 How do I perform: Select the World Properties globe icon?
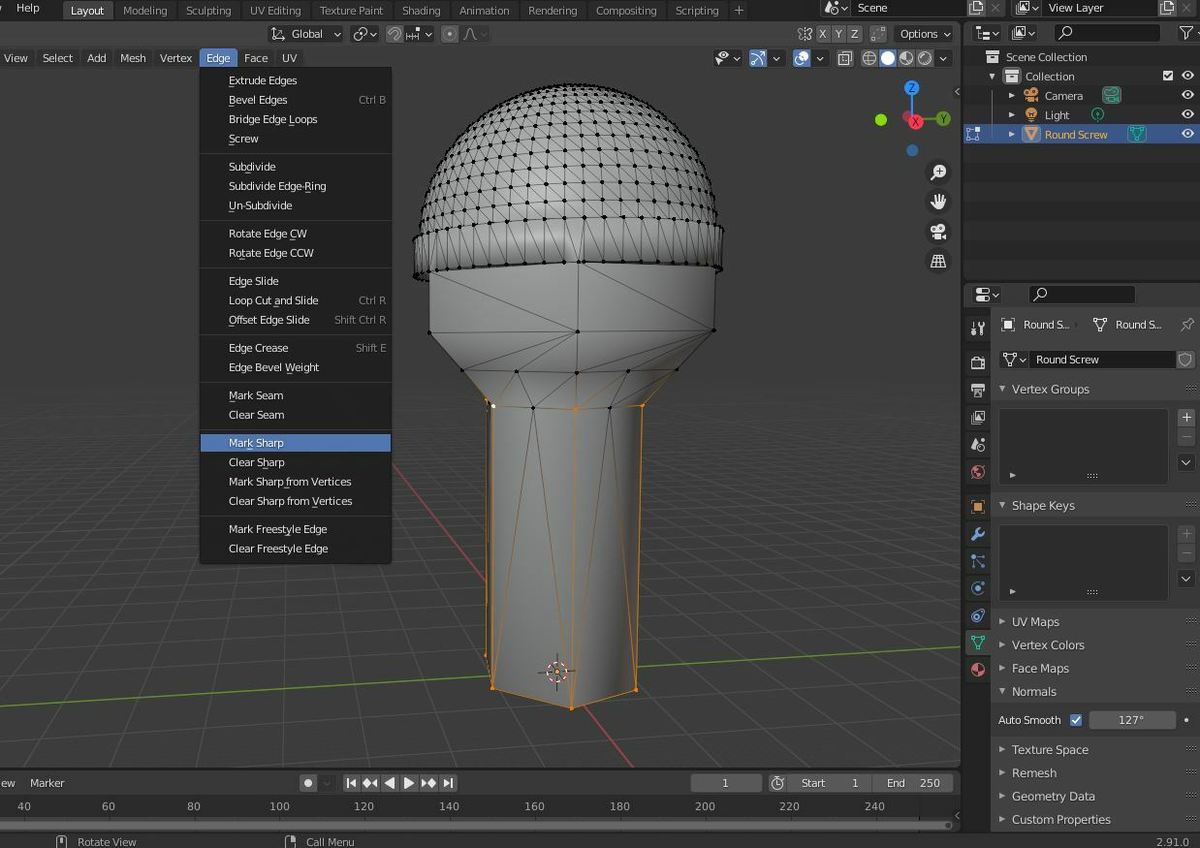tap(977, 472)
